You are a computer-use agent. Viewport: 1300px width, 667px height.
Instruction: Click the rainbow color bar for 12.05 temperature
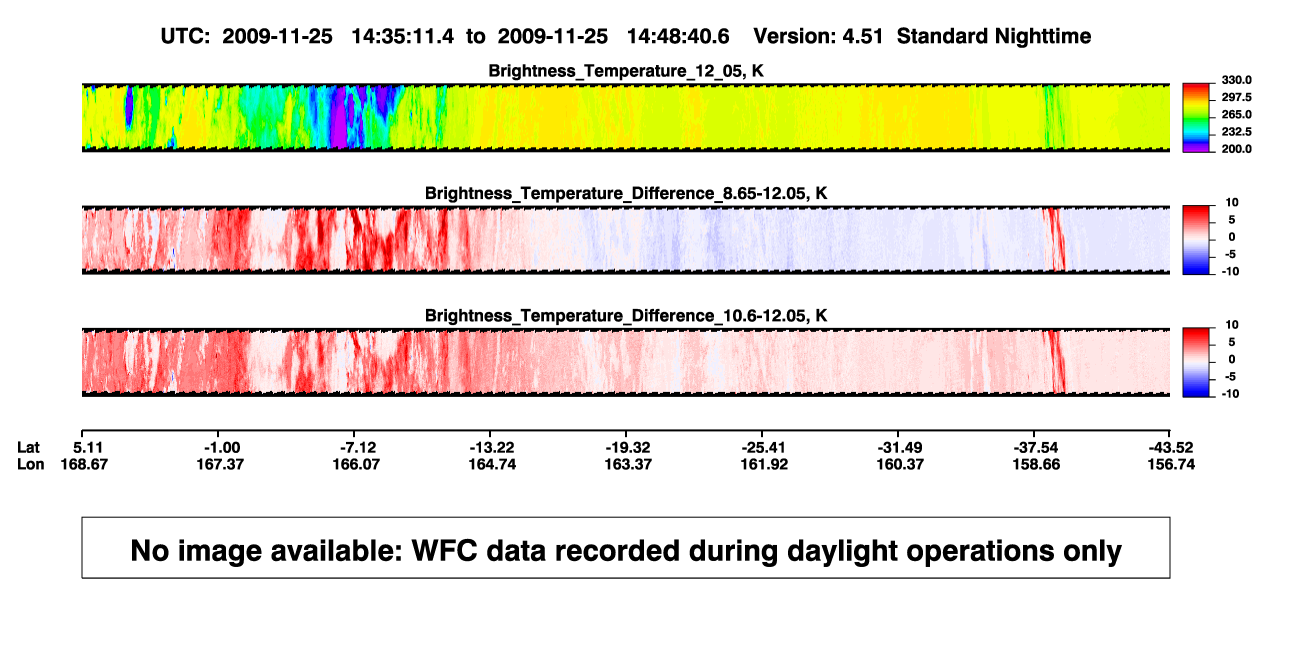[1196, 117]
